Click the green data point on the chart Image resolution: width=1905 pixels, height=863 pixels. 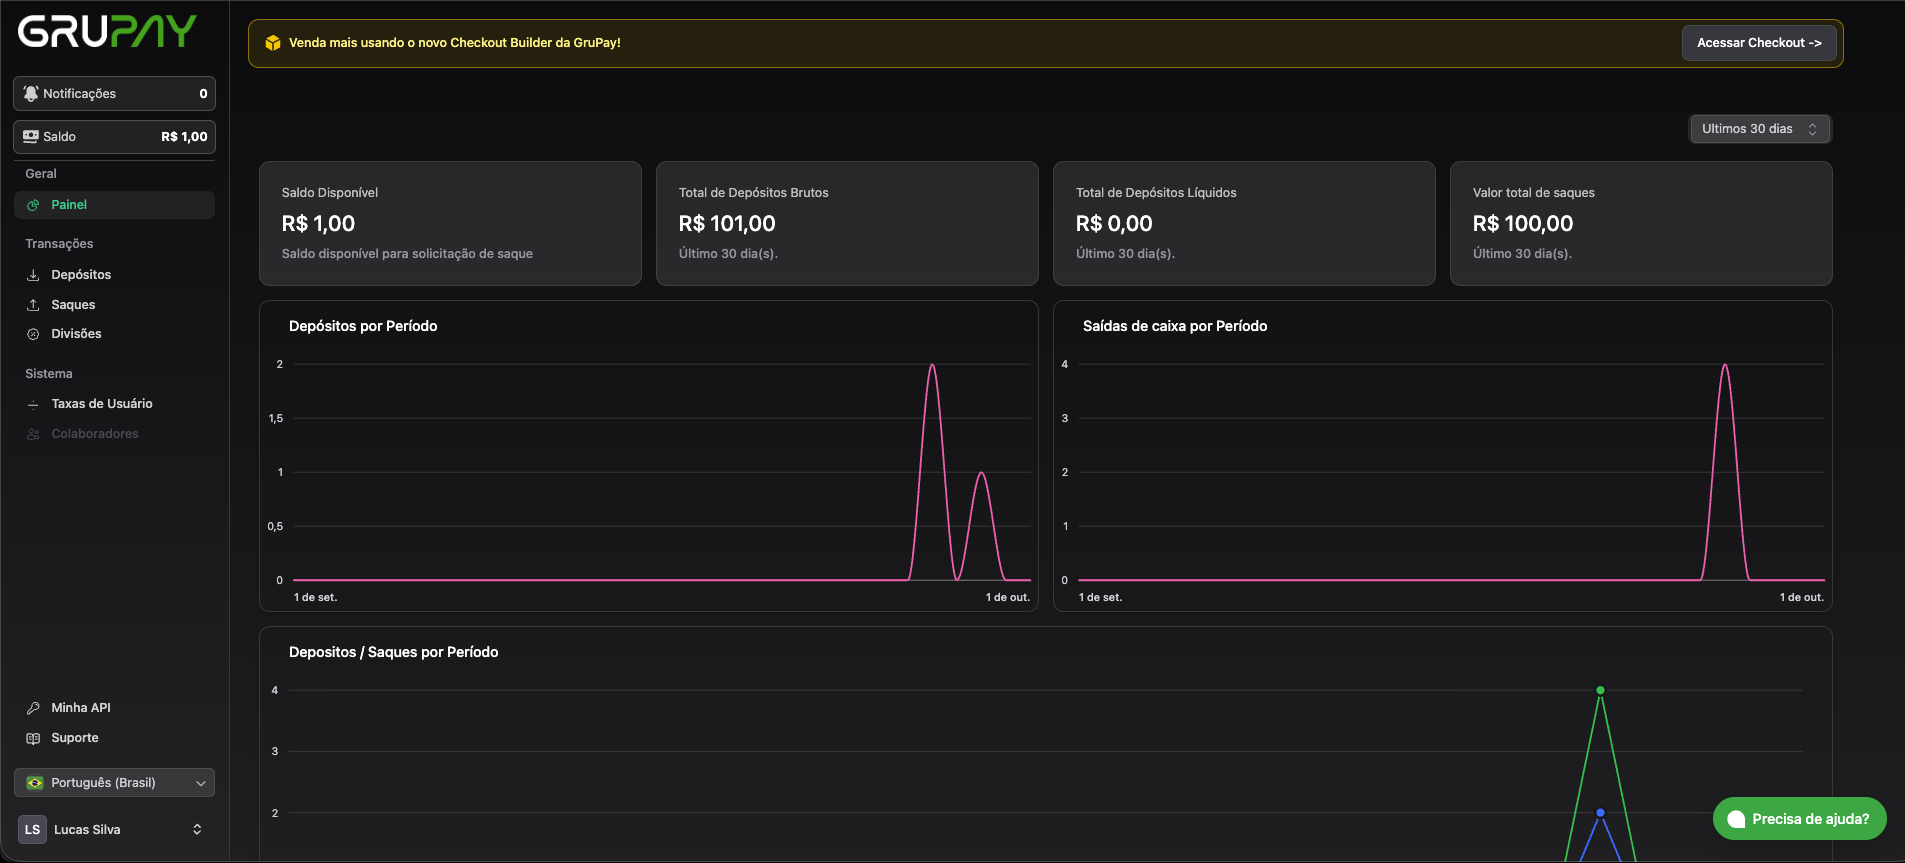[x=1600, y=690]
